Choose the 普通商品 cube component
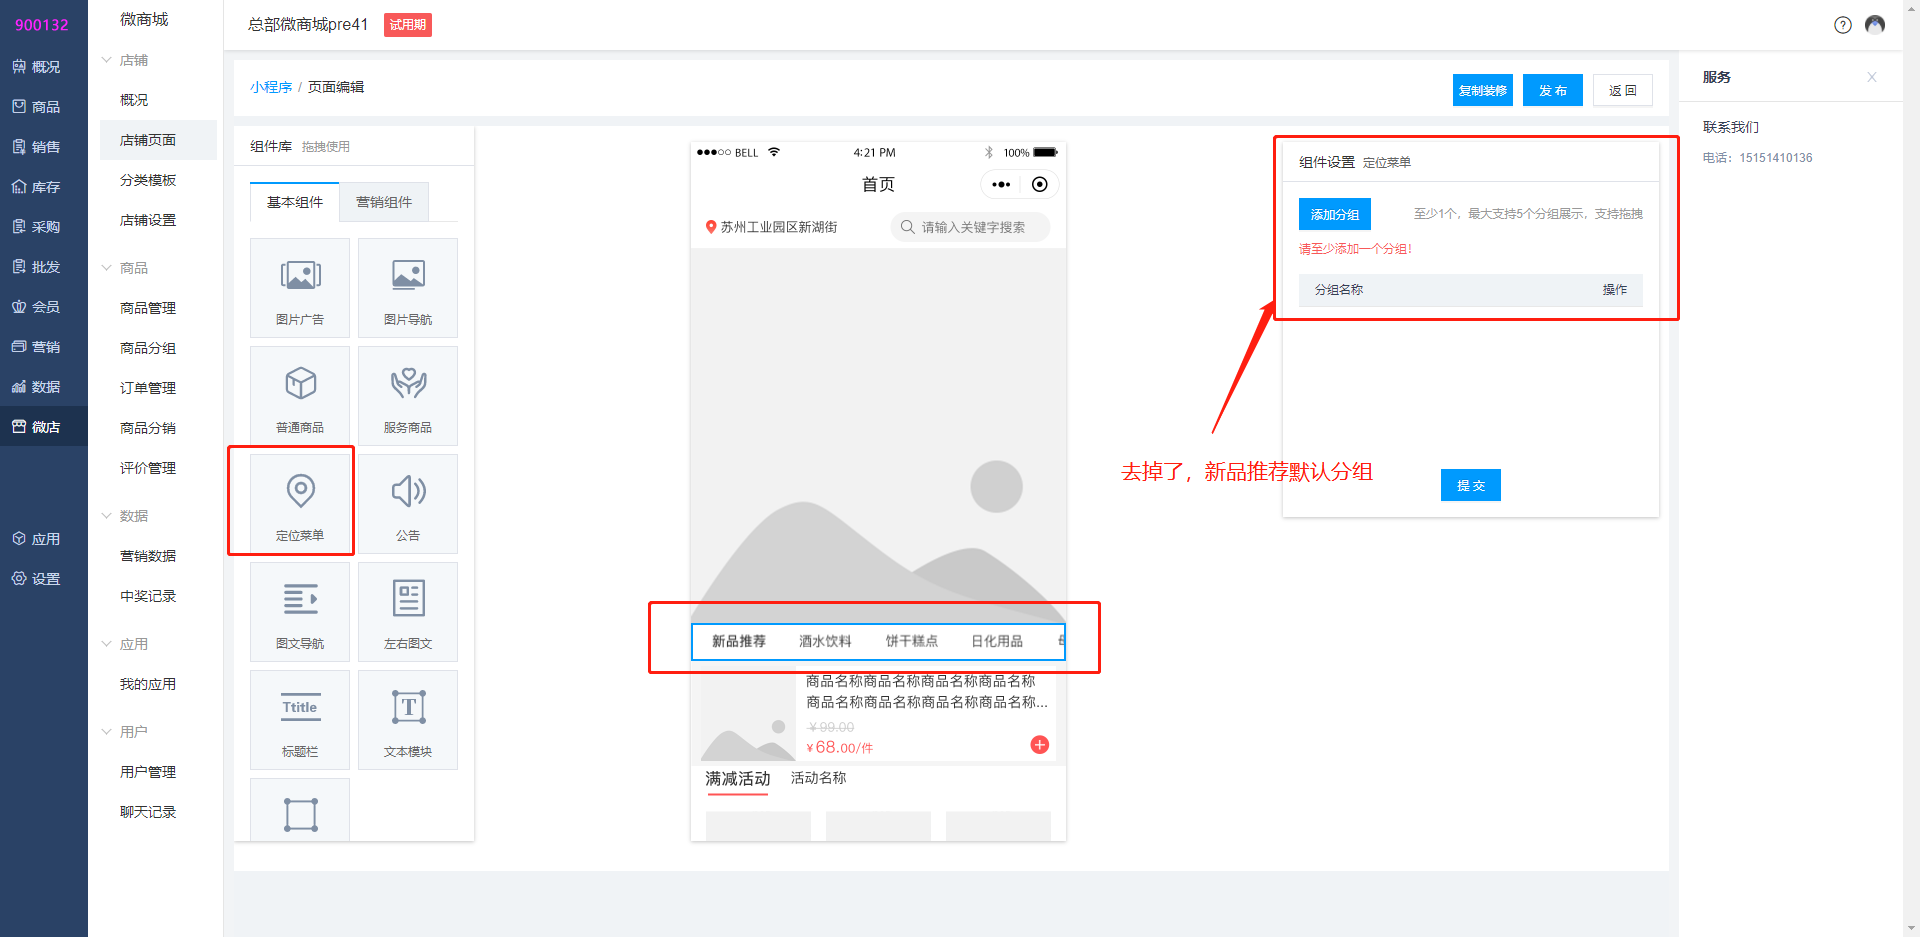Image resolution: width=1920 pixels, height=937 pixels. [x=300, y=384]
